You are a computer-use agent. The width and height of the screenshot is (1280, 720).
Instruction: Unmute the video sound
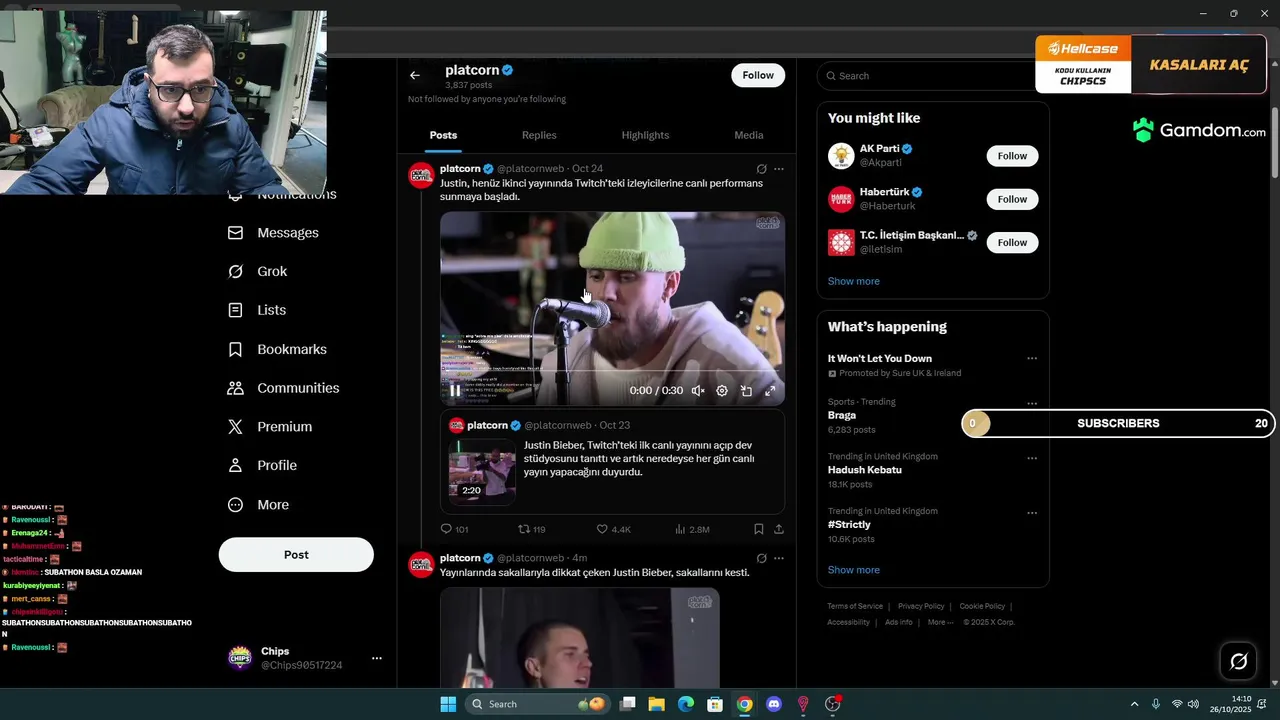[x=698, y=391]
